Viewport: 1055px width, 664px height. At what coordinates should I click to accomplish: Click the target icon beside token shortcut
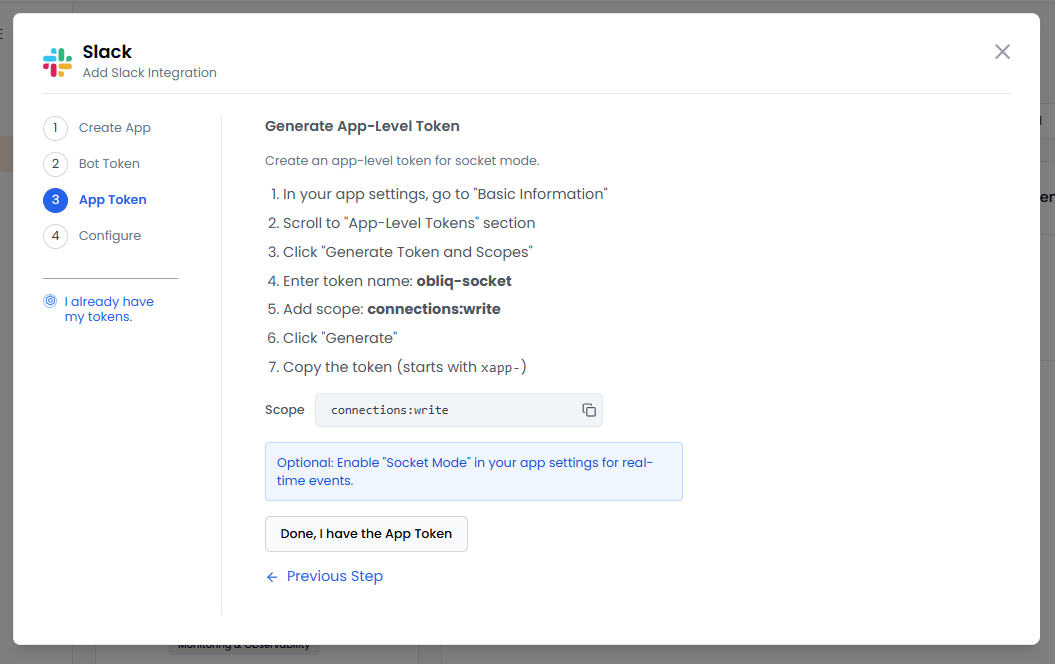pyautogui.click(x=50, y=301)
